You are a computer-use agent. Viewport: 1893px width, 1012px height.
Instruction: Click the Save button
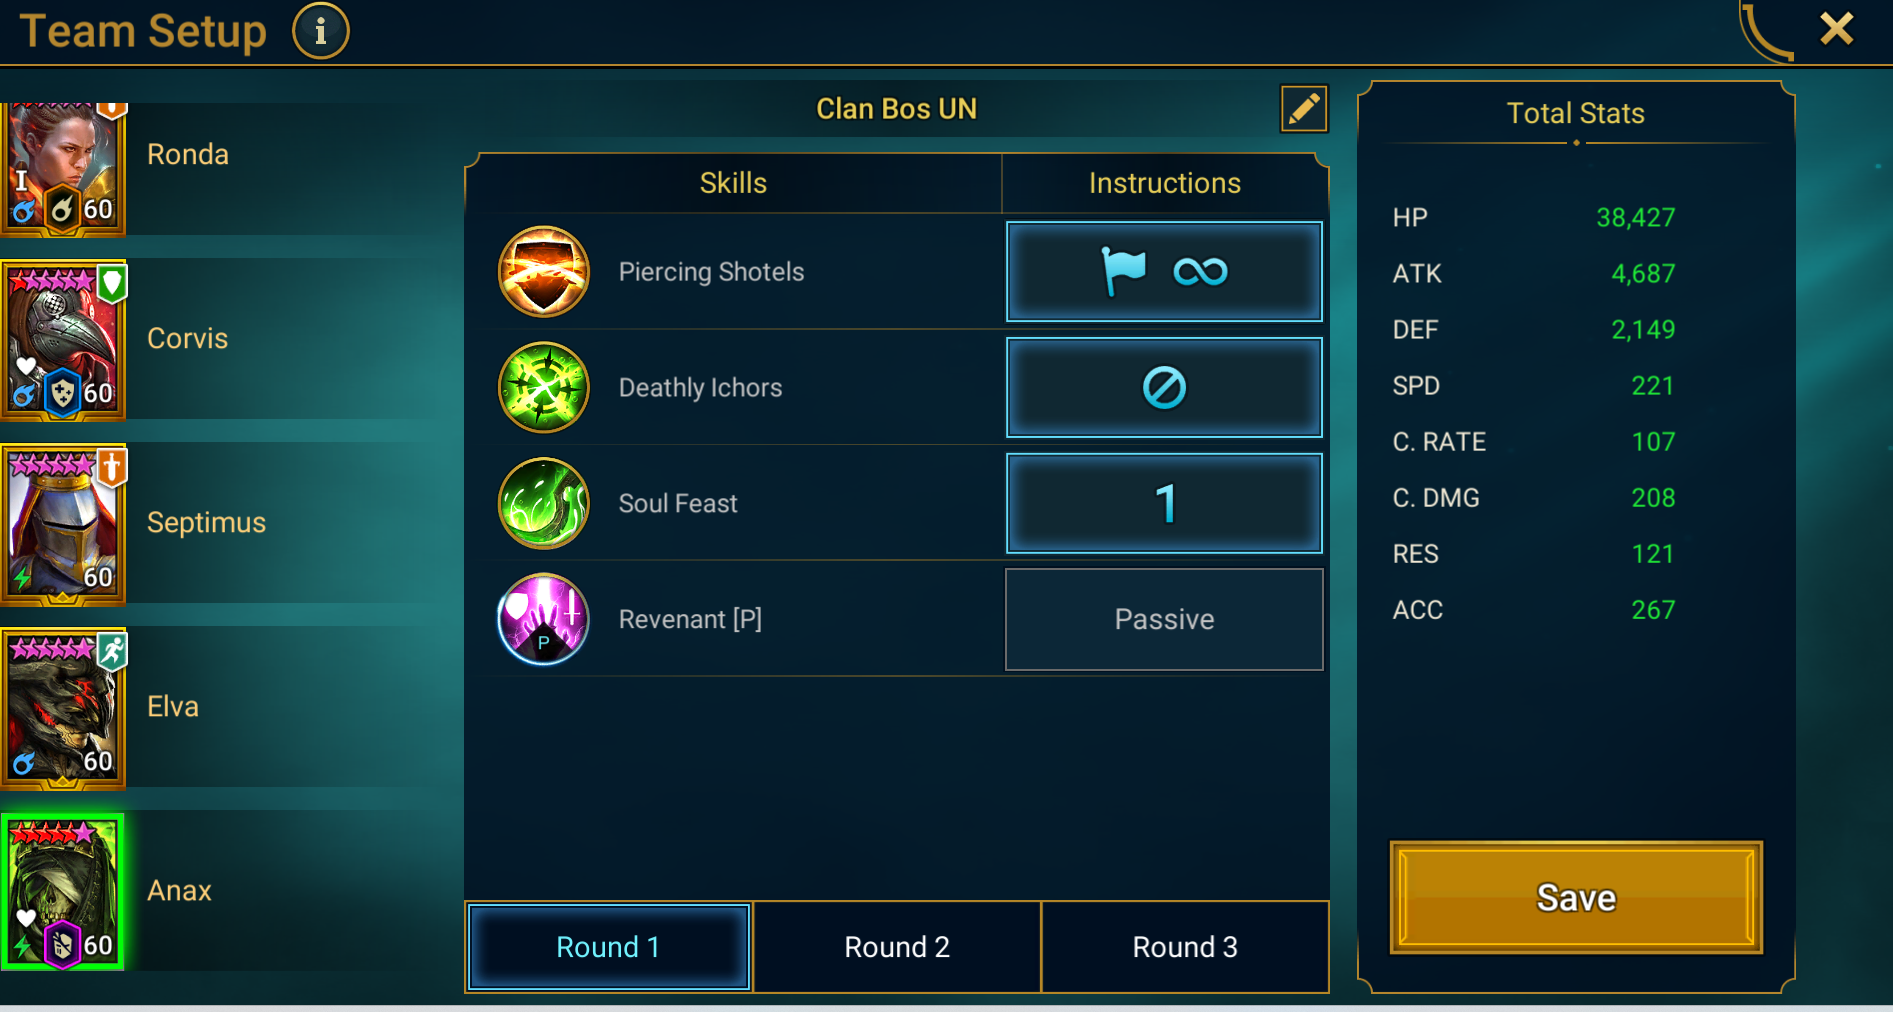1576,897
